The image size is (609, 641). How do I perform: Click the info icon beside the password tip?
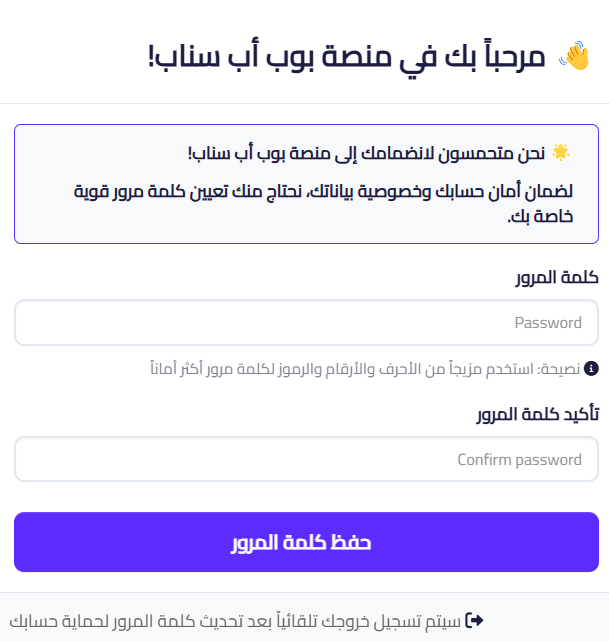coord(591,368)
